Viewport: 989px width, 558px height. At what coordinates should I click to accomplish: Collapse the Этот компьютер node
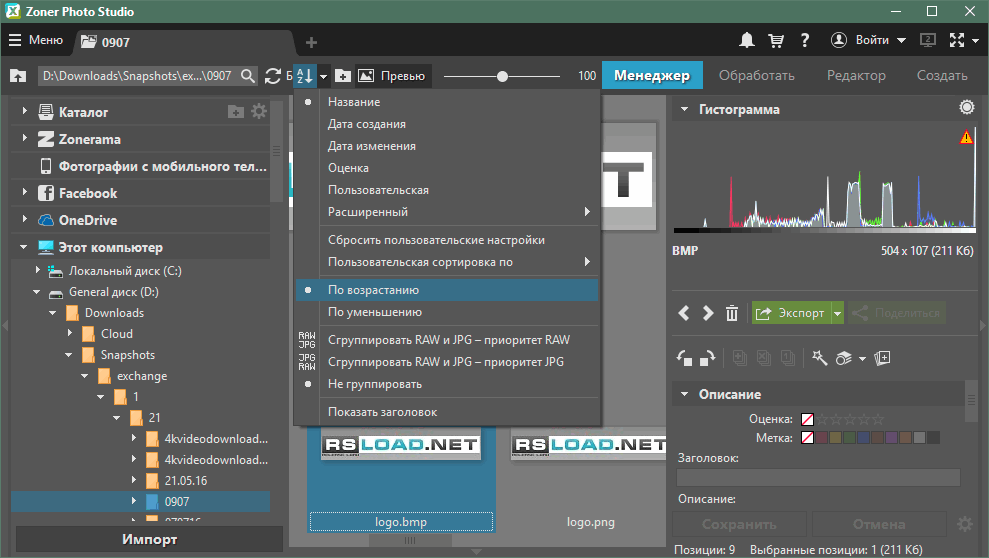pos(24,247)
